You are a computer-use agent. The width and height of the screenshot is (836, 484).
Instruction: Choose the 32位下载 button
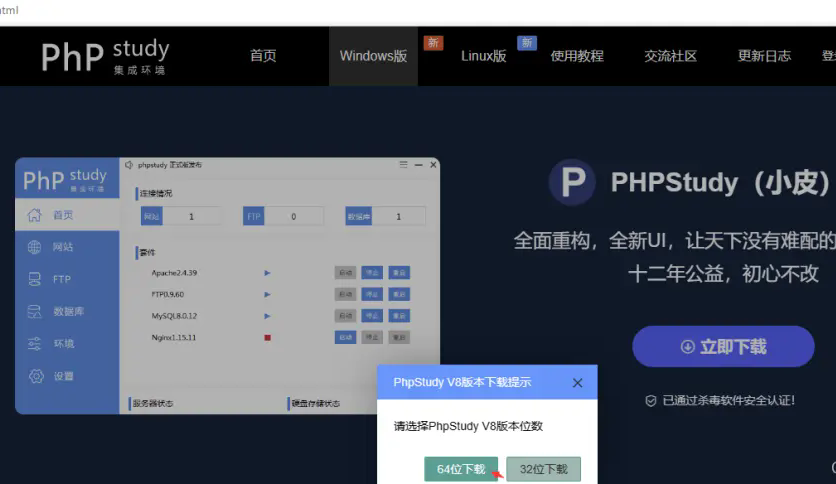click(543, 469)
